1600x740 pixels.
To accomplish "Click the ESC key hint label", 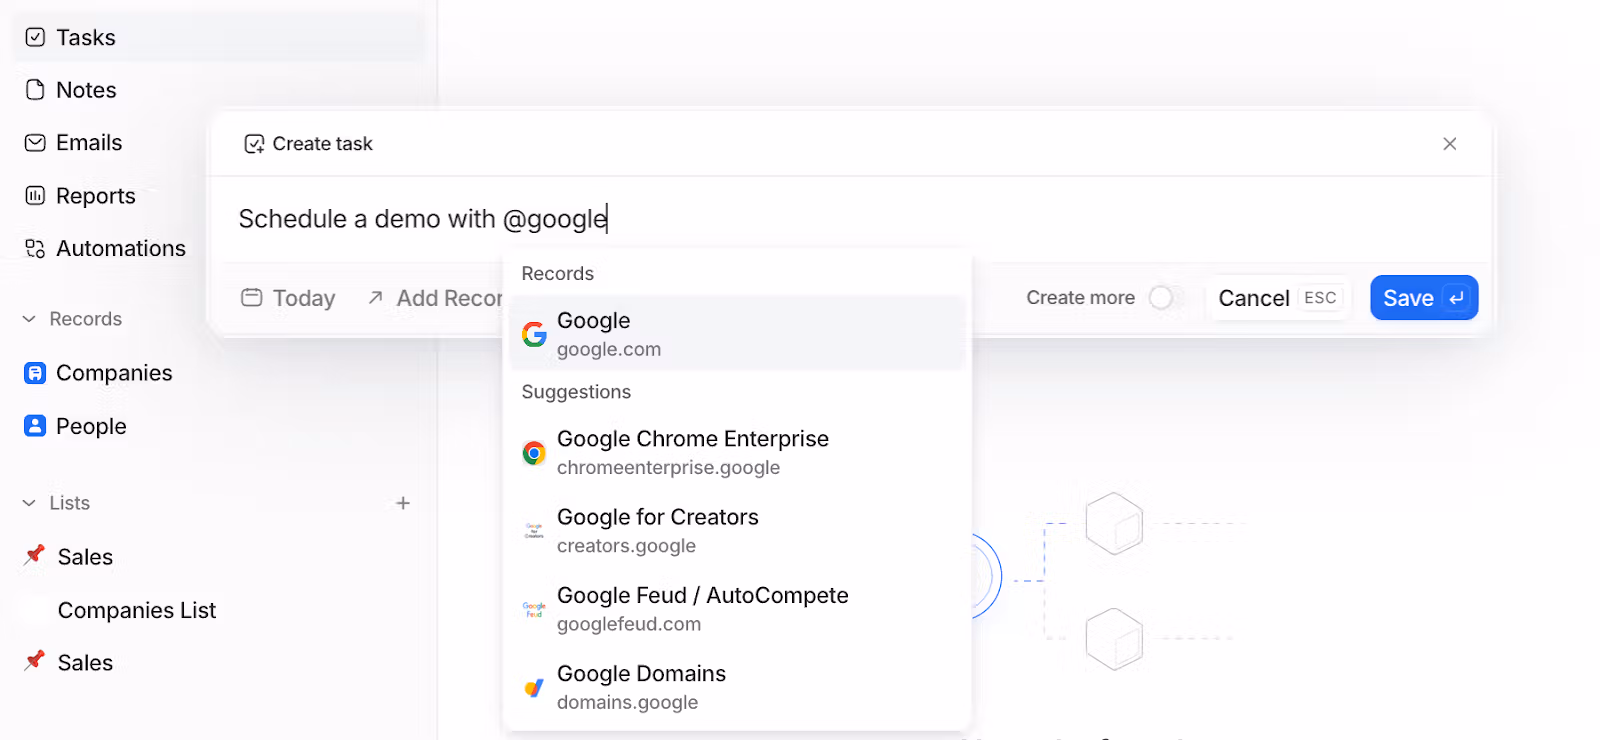I will pos(1320,298).
